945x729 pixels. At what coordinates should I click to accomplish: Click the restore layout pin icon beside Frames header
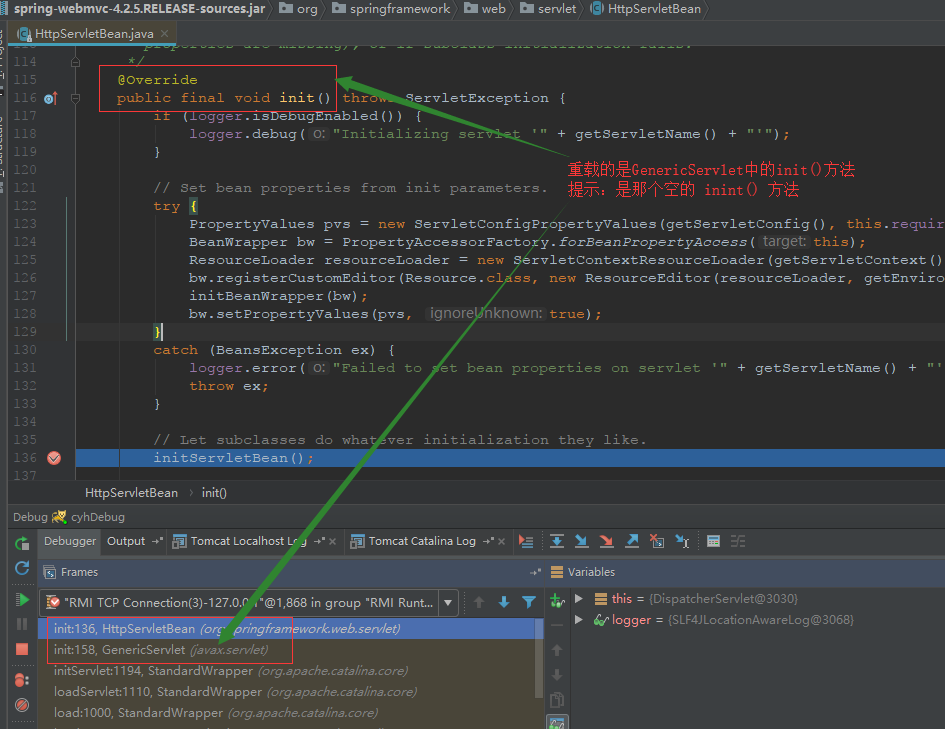pos(535,572)
